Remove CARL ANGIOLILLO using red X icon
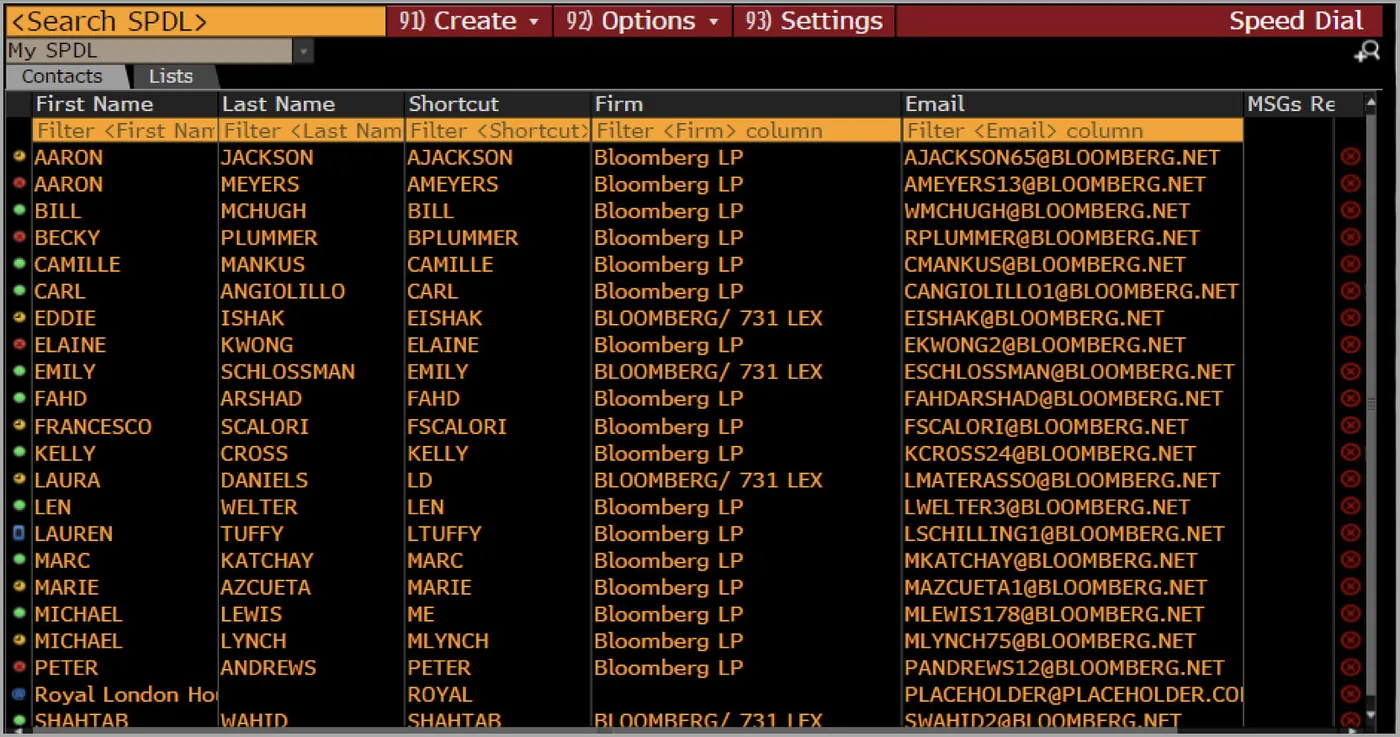1400x737 pixels. (1350, 291)
